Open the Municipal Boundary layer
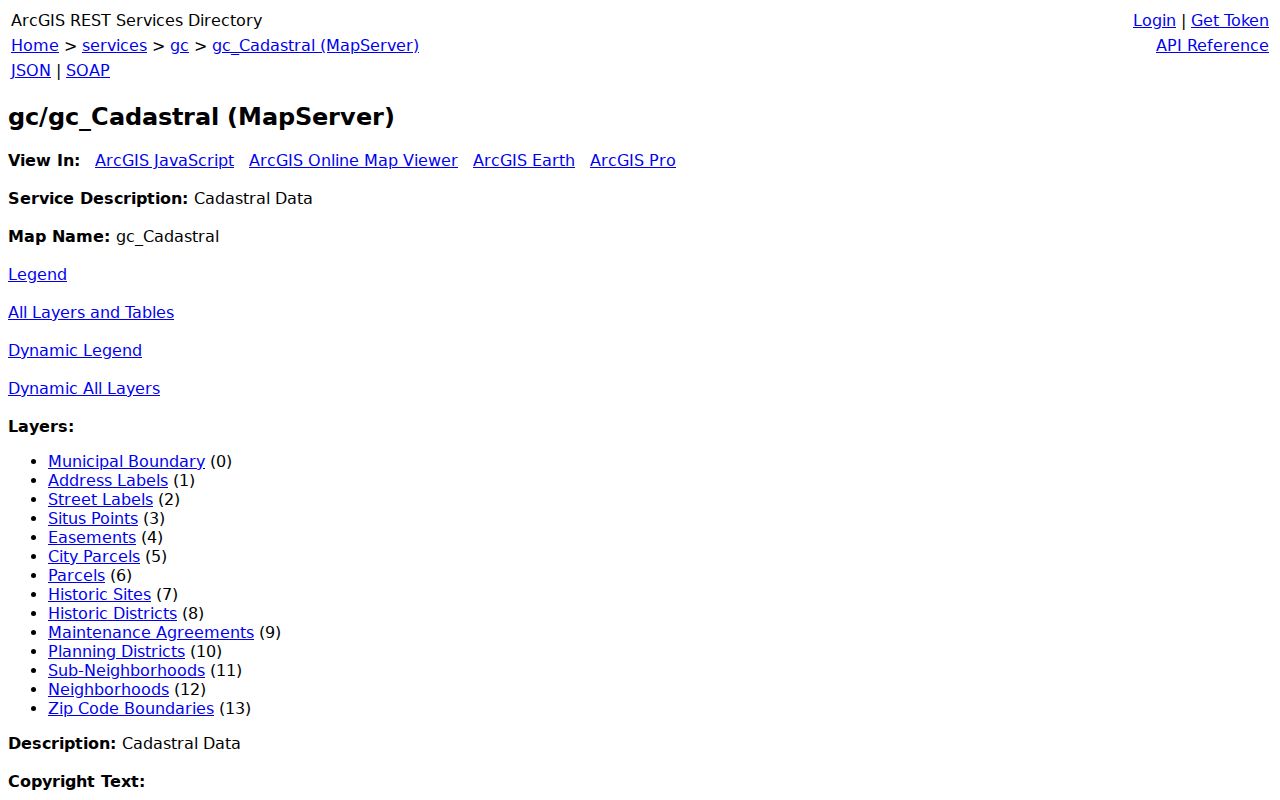Screen dimensions: 1280x800 point(126,461)
